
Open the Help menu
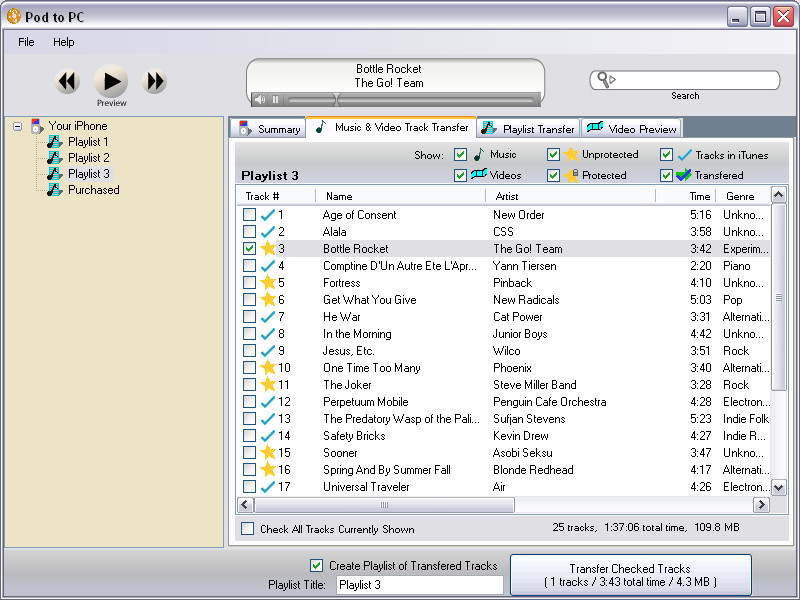click(x=64, y=42)
